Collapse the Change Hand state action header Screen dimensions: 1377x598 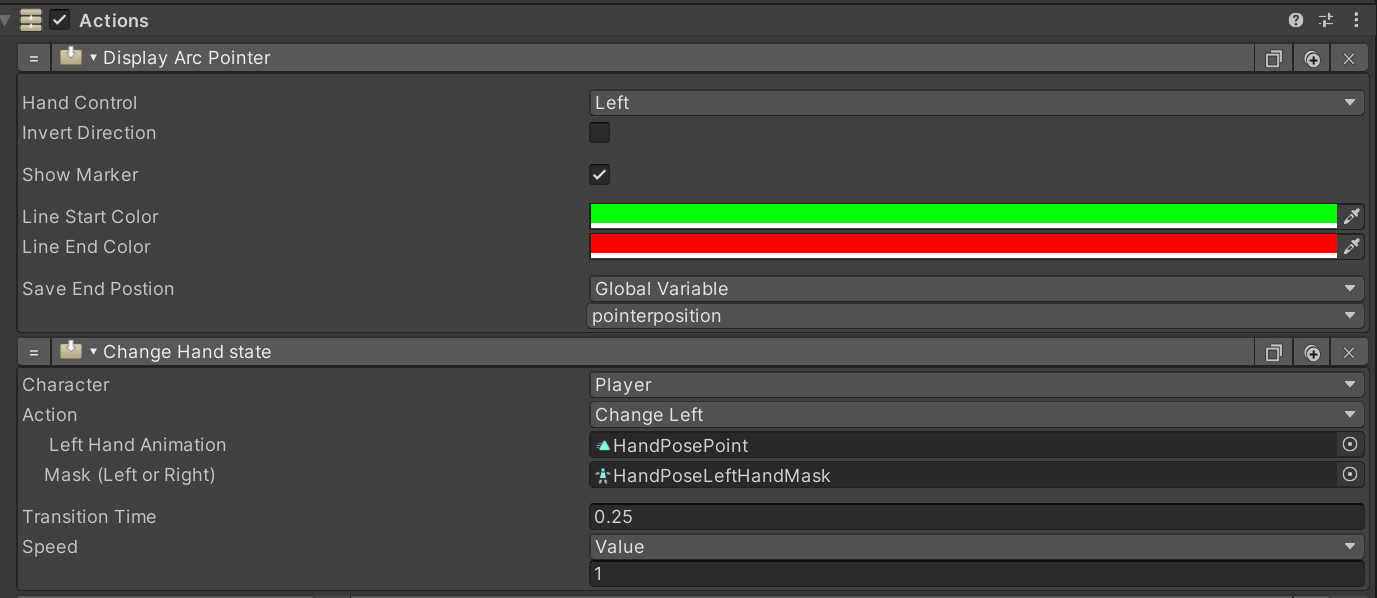(x=94, y=352)
